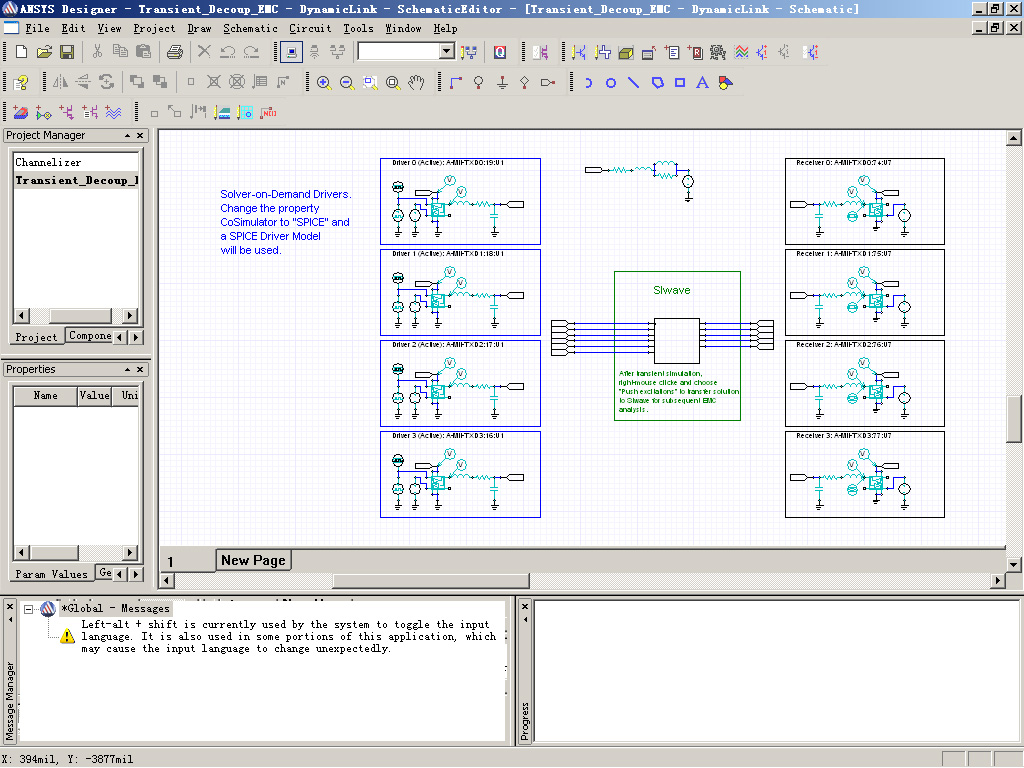Close the Message Manager panel
Viewport: 1024px width, 768px height.
click(10, 607)
